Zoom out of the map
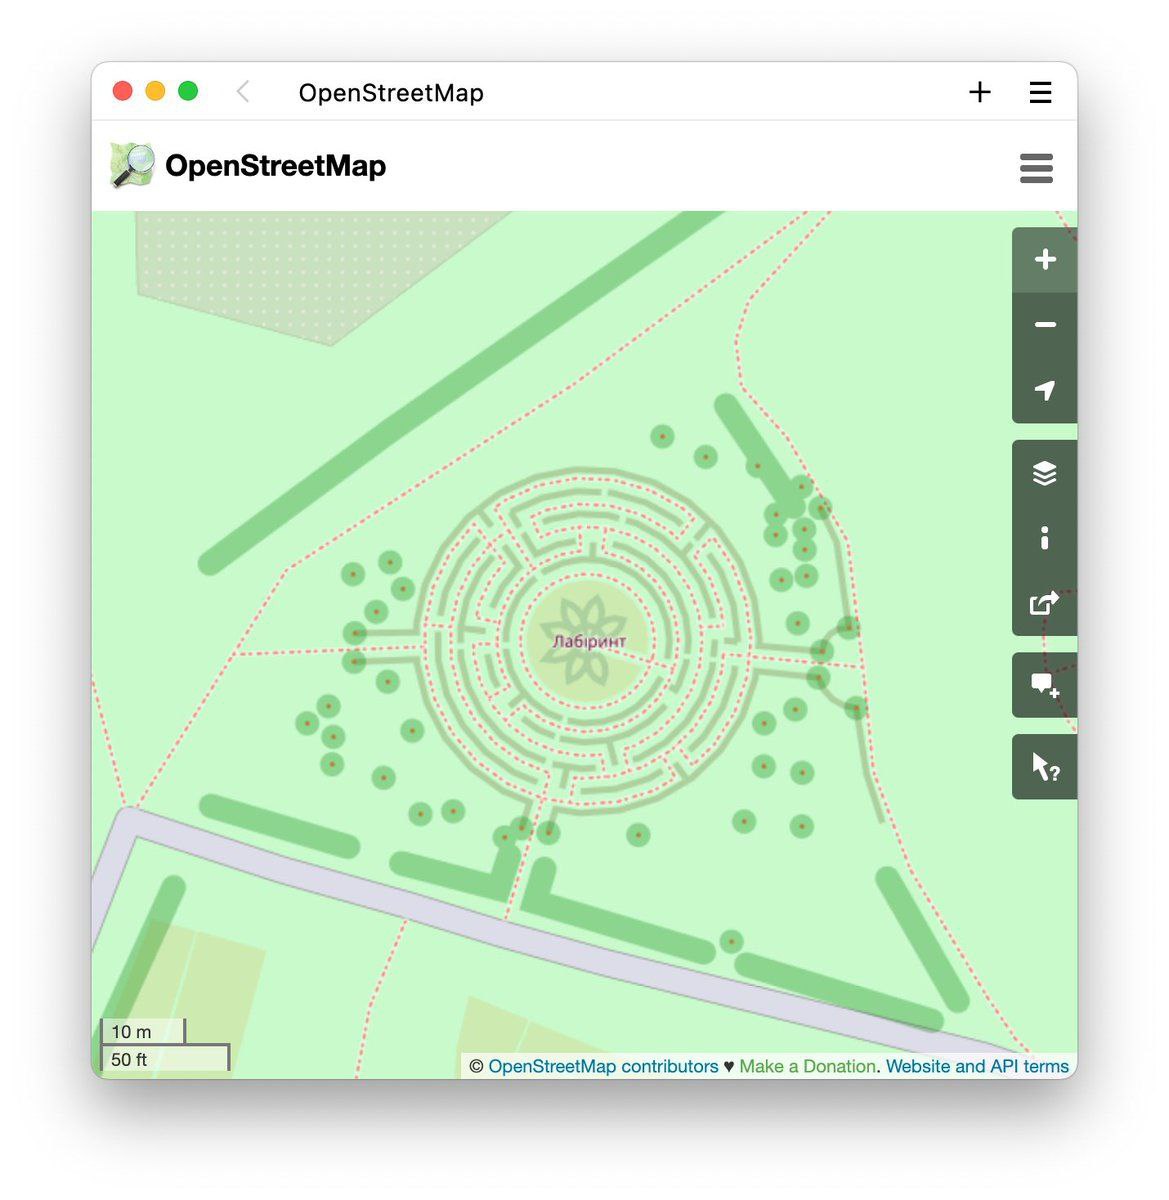The height and width of the screenshot is (1200, 1169). point(1045,325)
